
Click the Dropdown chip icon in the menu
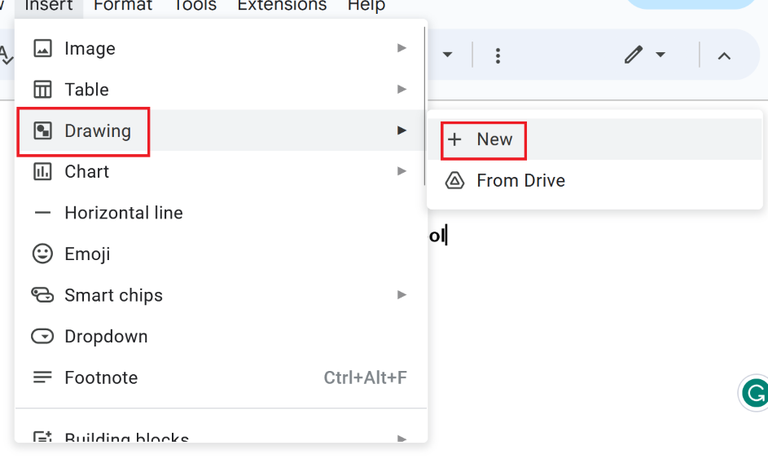pos(43,336)
